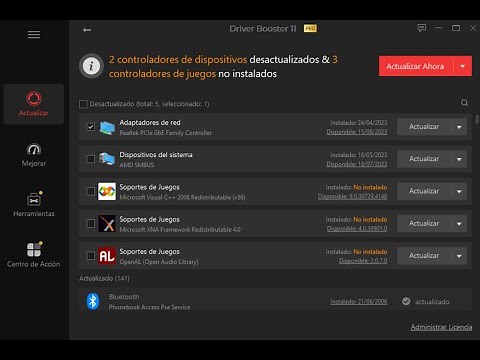Click the XNA Framework icon
Screen dimensions: 480x360
tap(107, 224)
